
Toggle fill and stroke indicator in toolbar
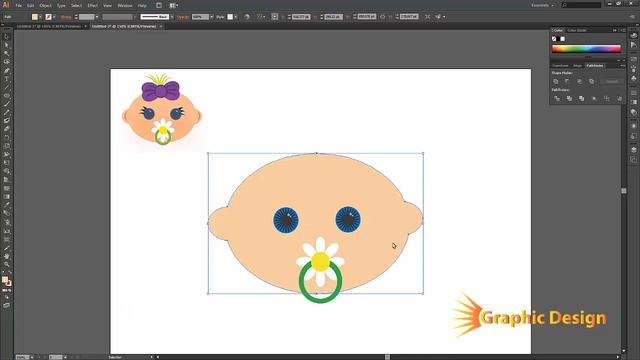7,281
